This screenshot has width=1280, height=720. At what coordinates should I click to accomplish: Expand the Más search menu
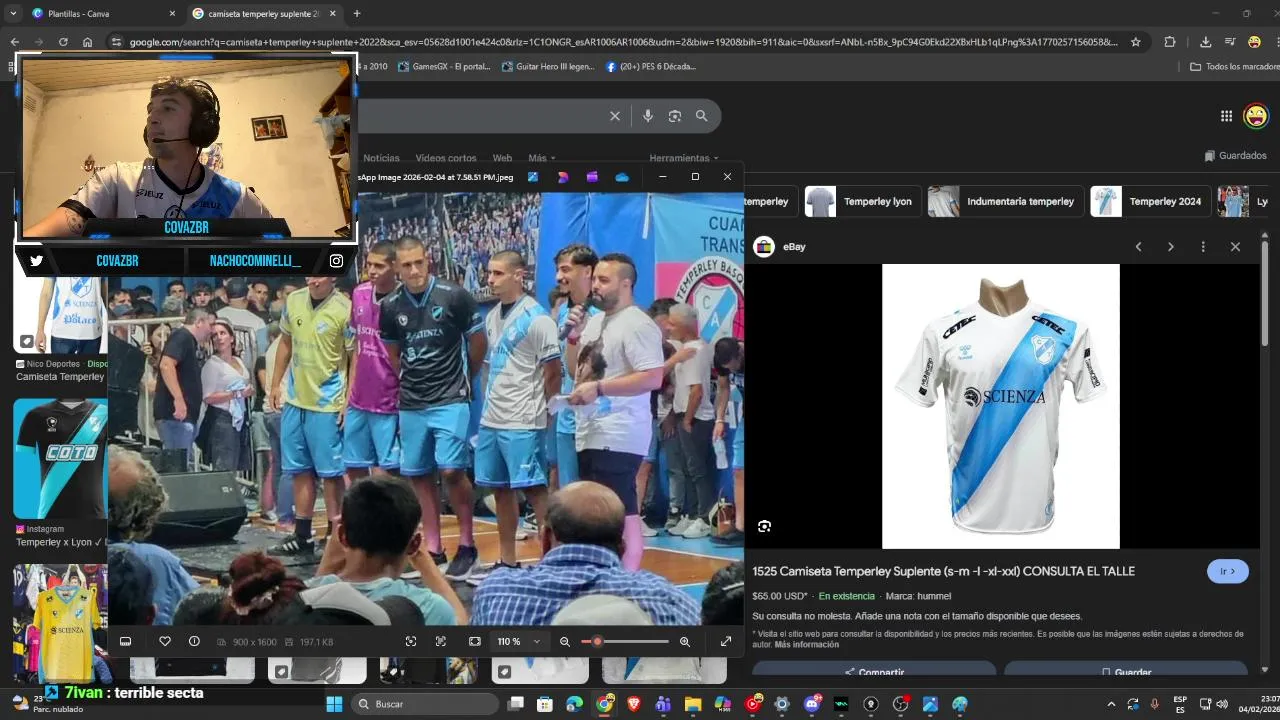[542, 158]
